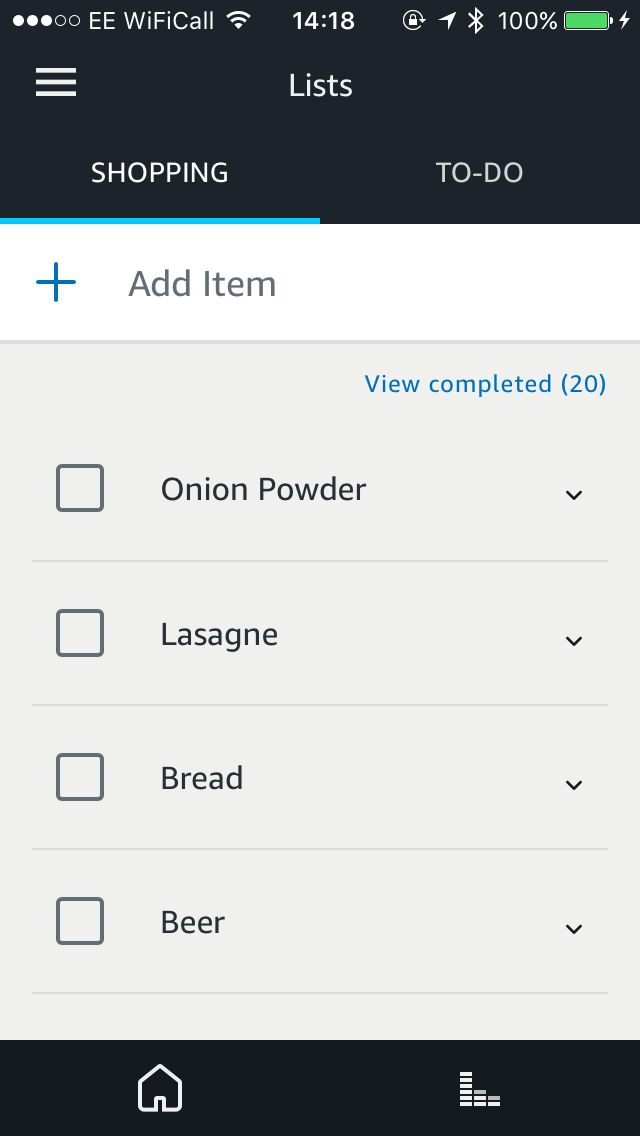The width and height of the screenshot is (640, 1136).
Task: Check the Beer item box
Action: coord(80,921)
